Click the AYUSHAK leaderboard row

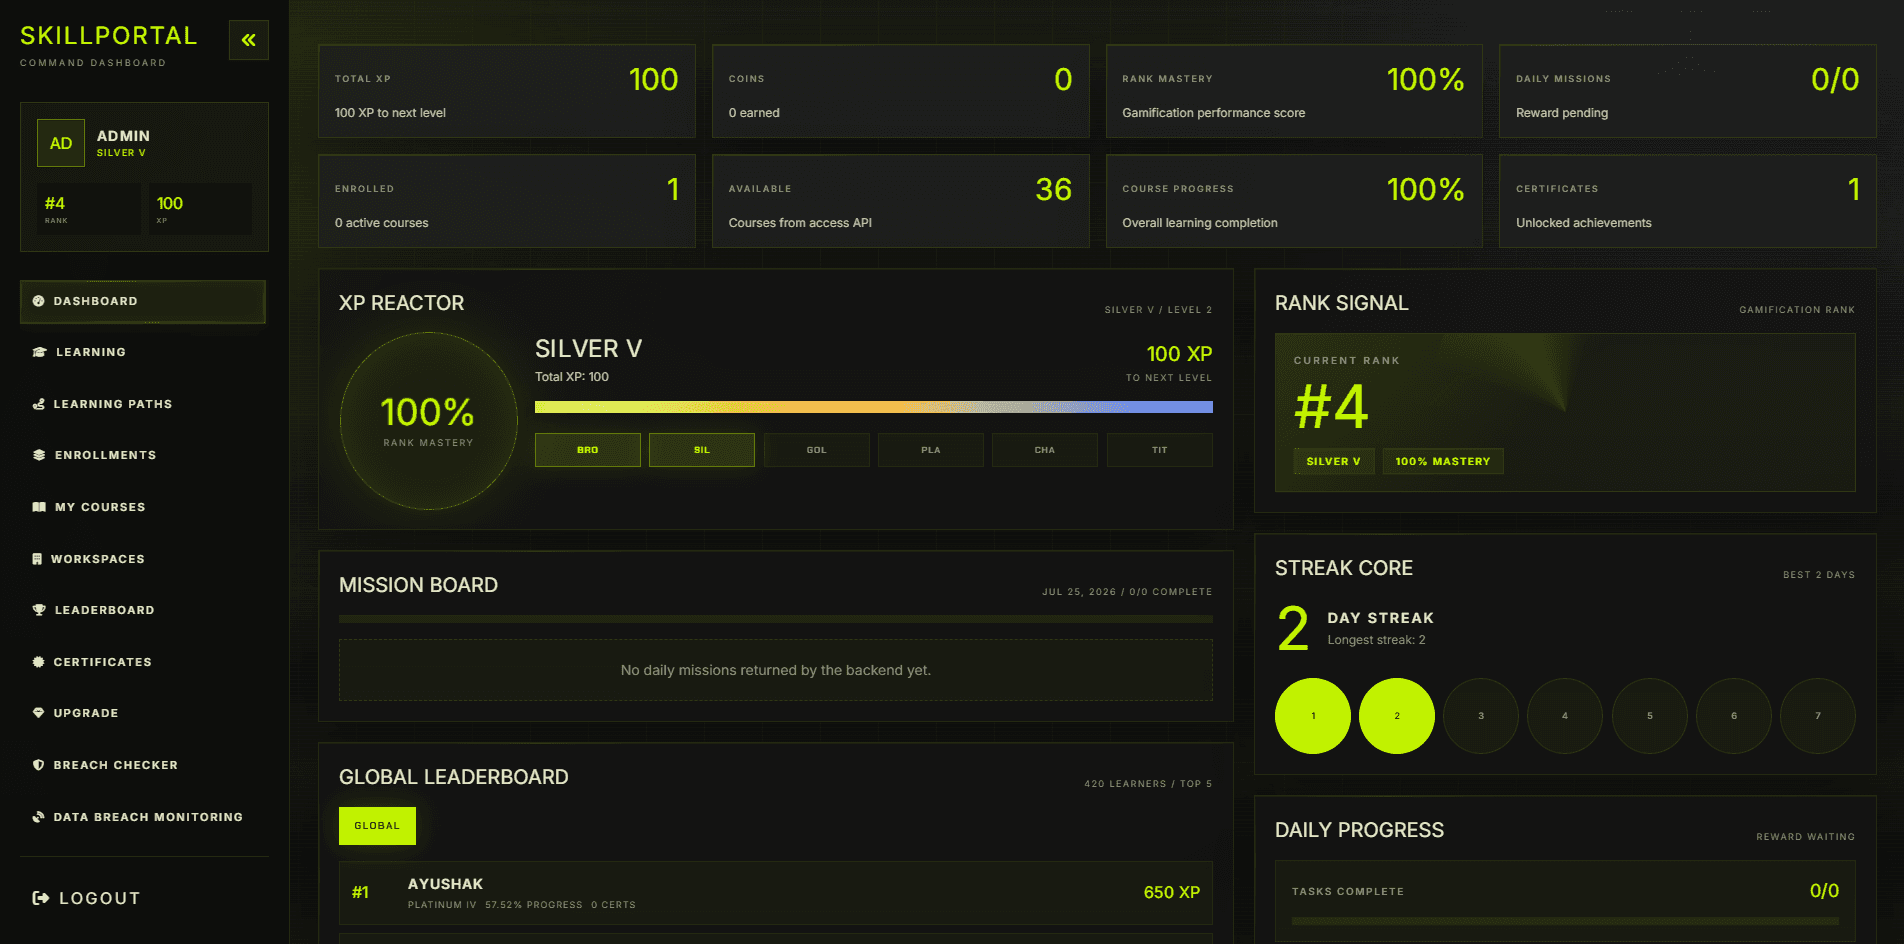pos(776,893)
